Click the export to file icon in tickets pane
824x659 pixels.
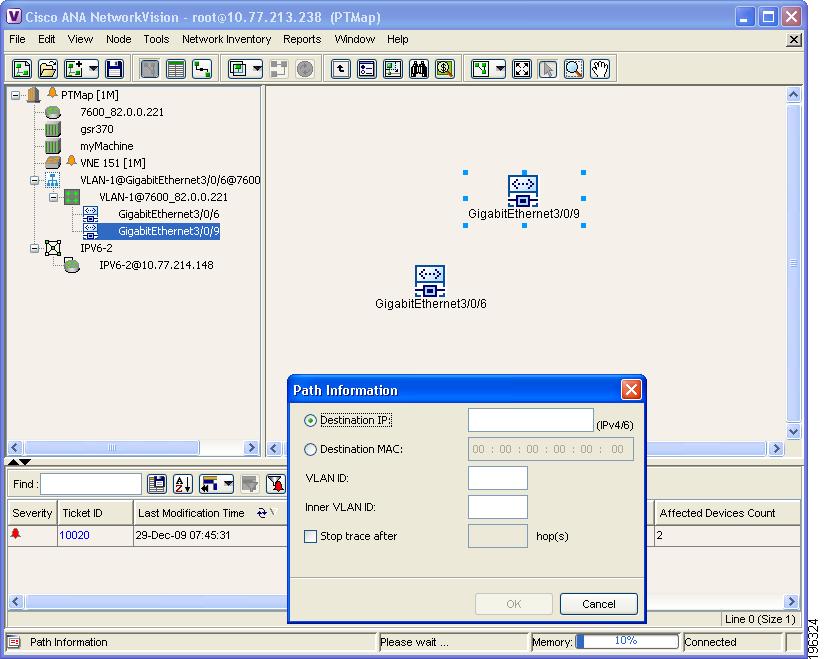coord(157,483)
